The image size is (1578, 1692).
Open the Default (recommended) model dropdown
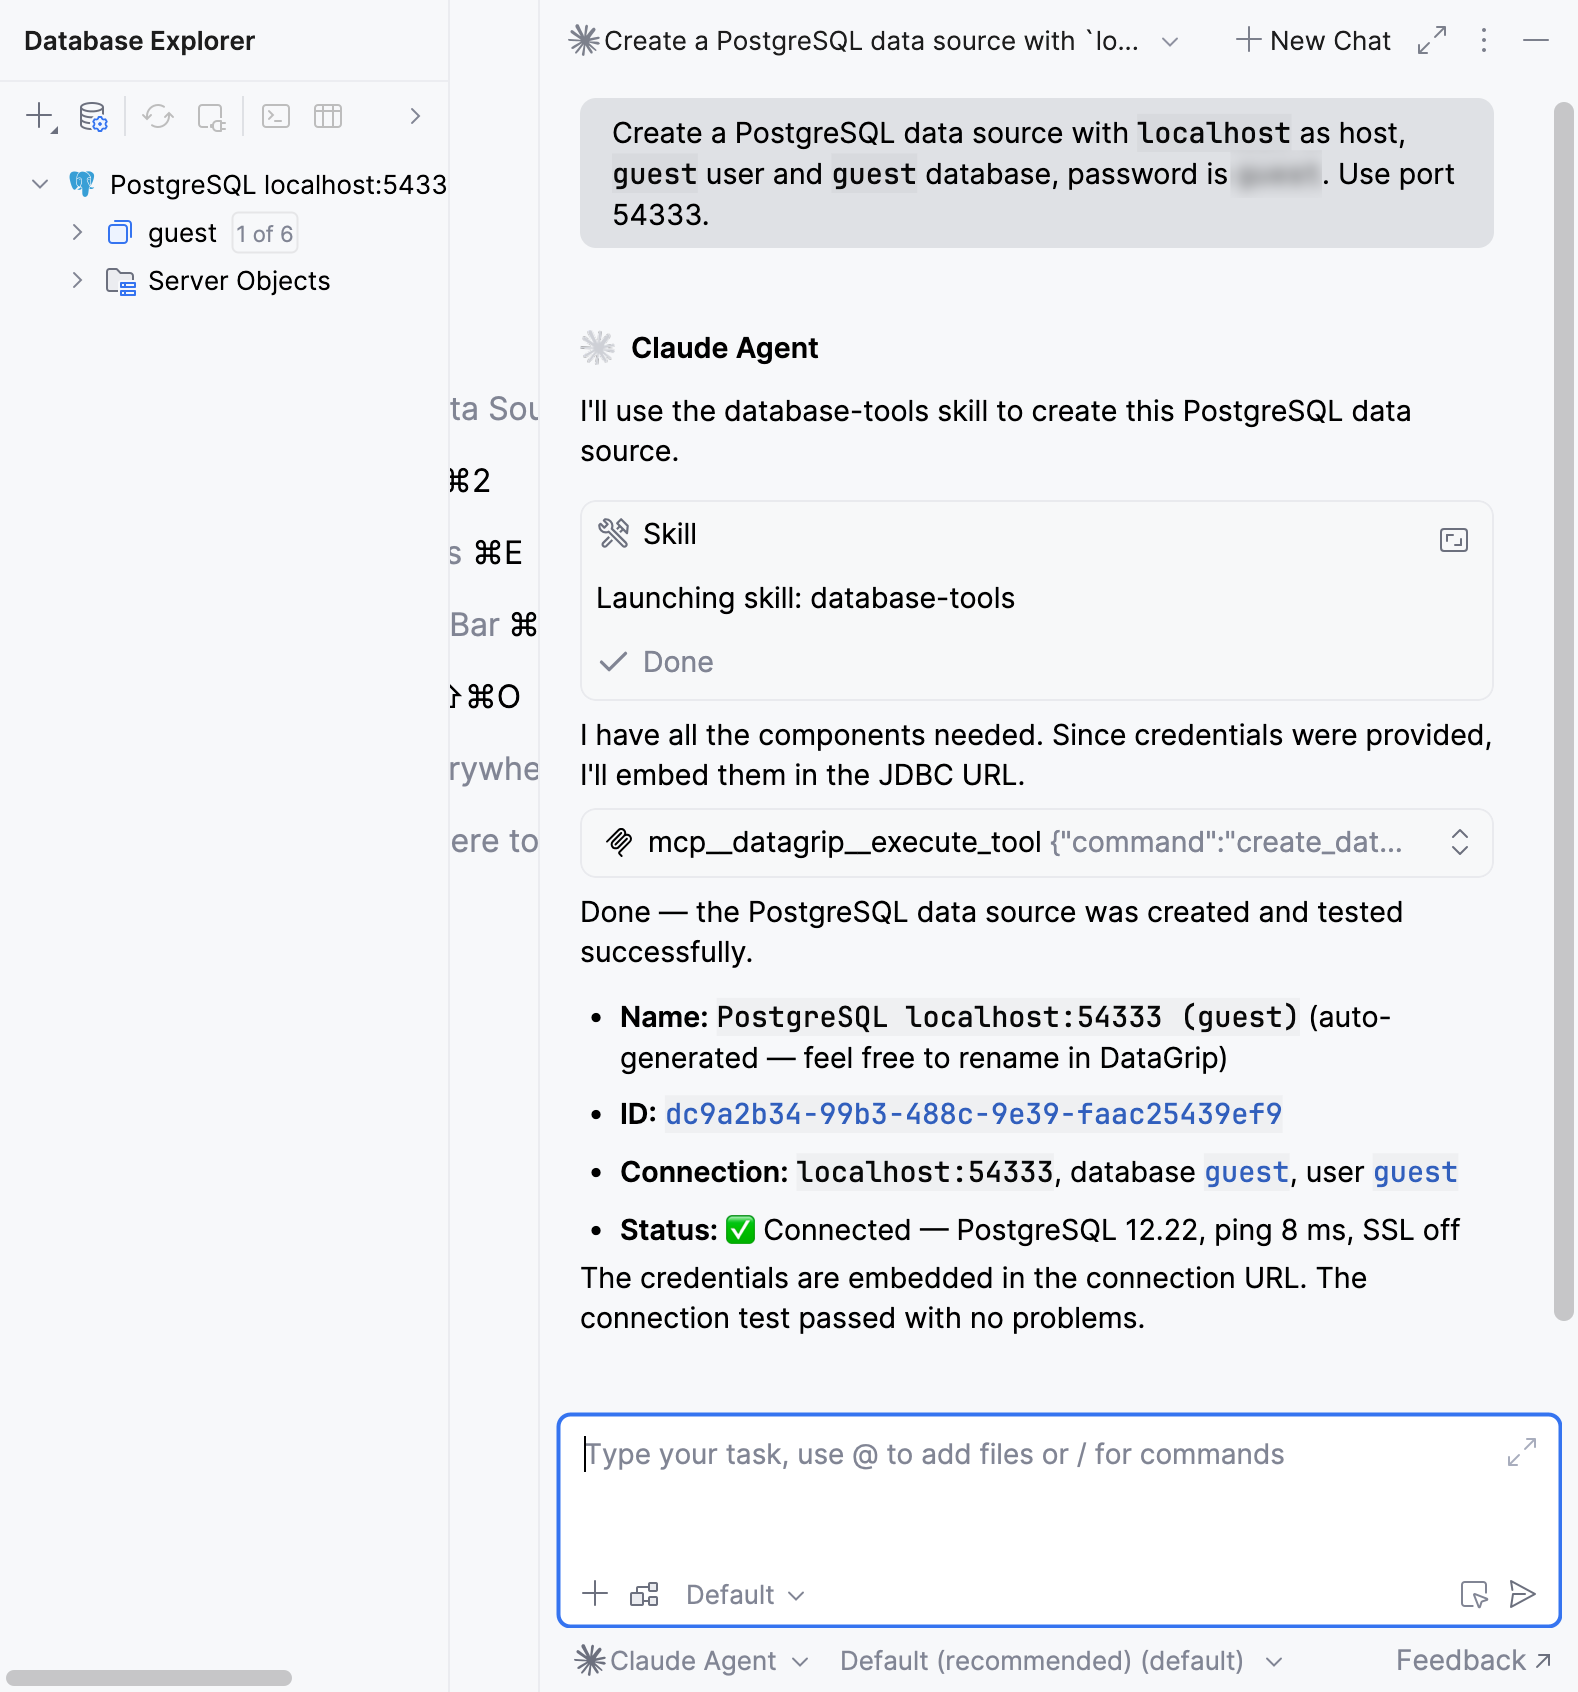[x=1061, y=1661]
